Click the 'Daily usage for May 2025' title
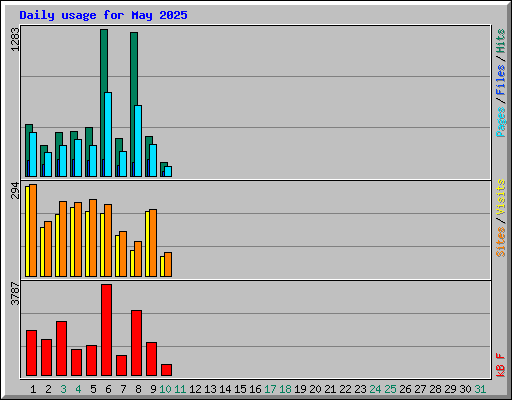The height and width of the screenshot is (400, 512). tap(103, 16)
